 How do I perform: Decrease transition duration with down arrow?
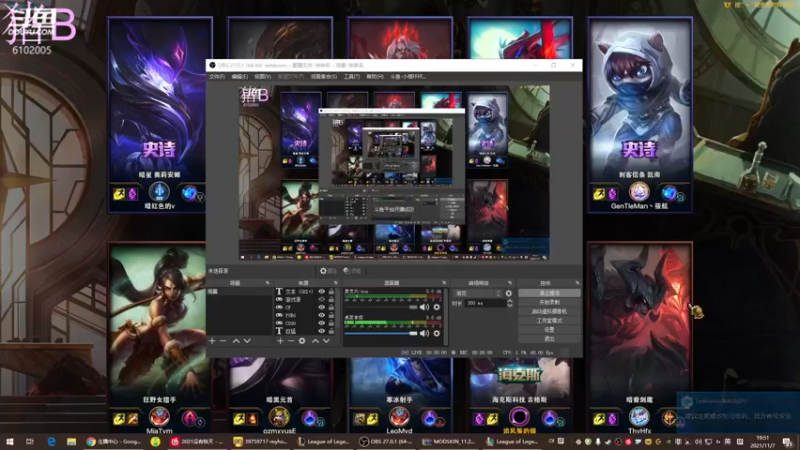(510, 305)
